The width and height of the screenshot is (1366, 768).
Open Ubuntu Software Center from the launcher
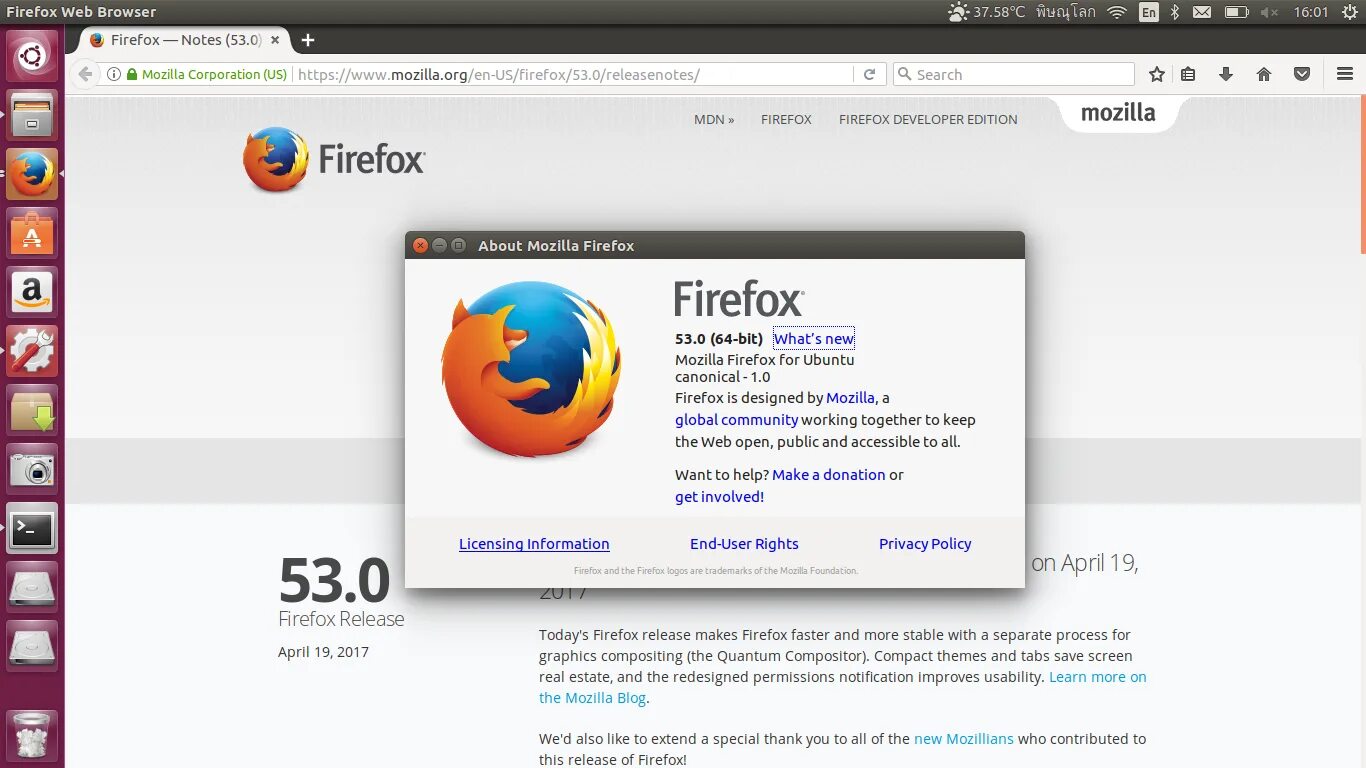tap(32, 232)
